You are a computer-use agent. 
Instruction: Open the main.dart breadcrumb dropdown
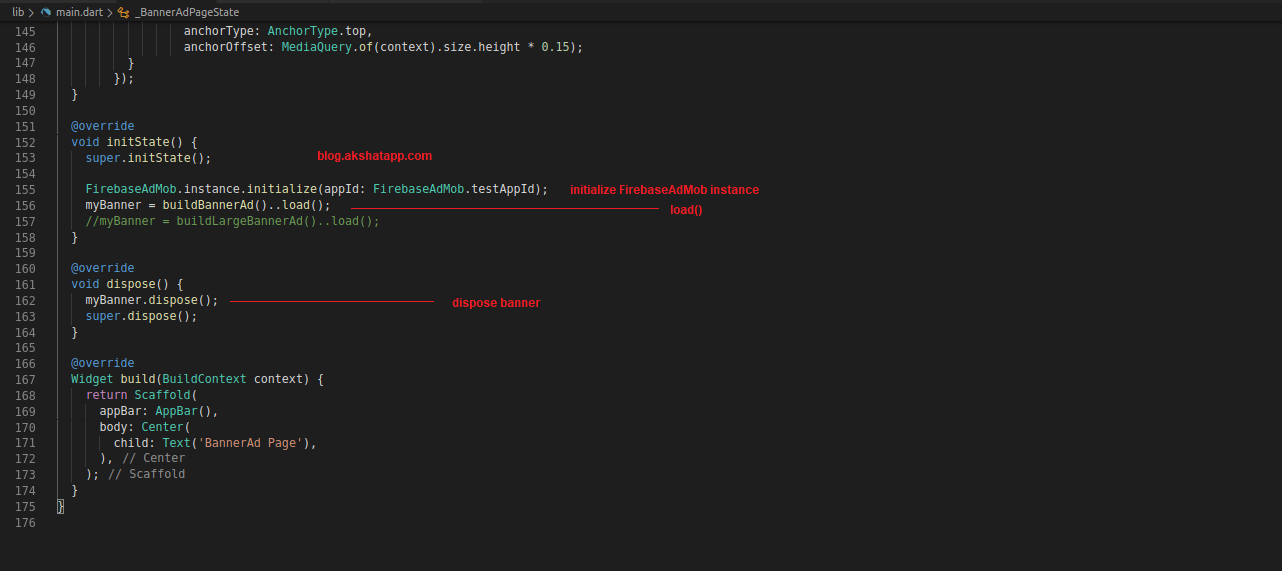point(80,12)
